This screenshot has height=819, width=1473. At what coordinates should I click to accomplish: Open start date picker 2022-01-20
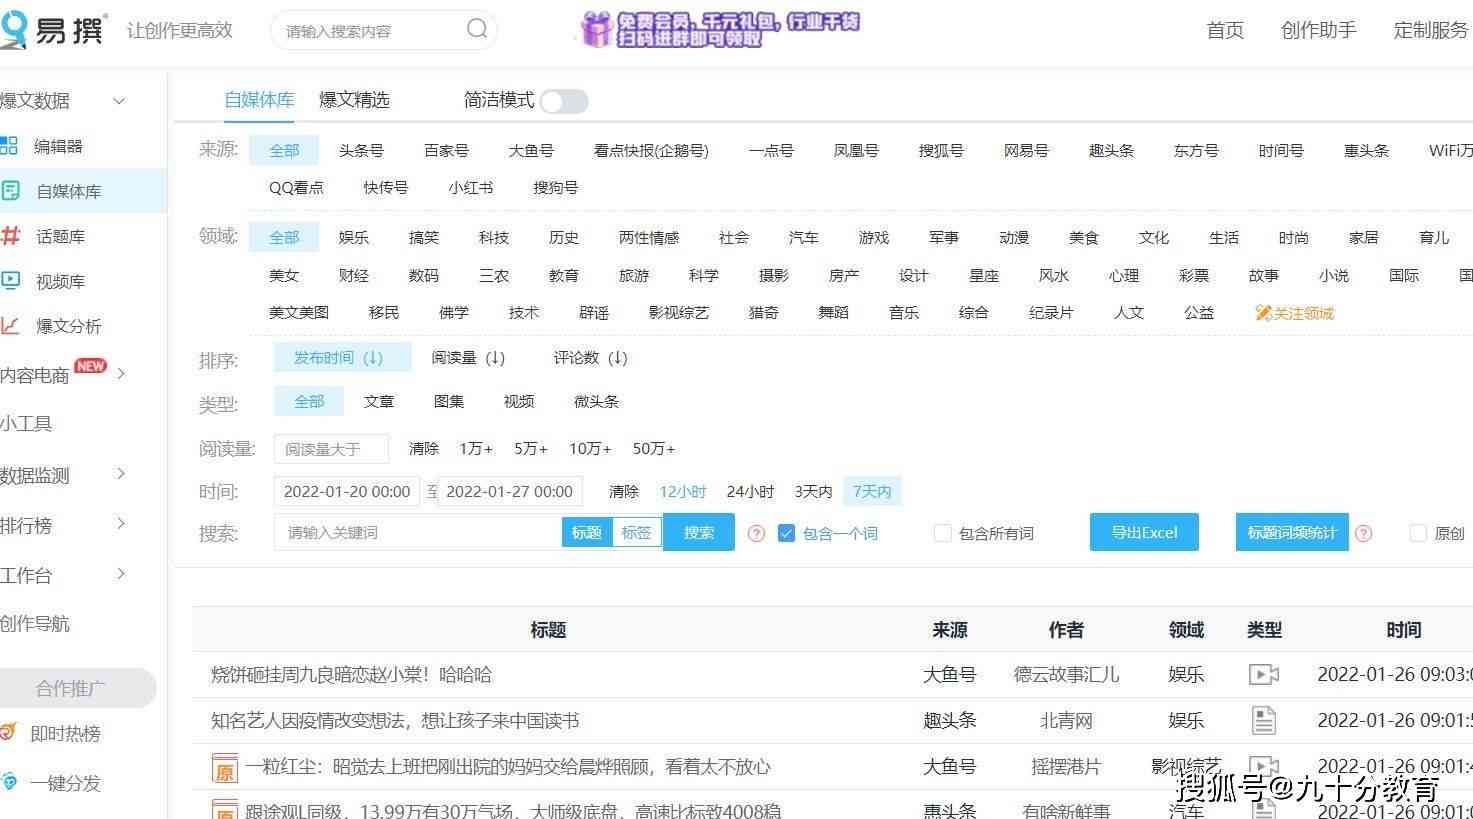(x=346, y=491)
